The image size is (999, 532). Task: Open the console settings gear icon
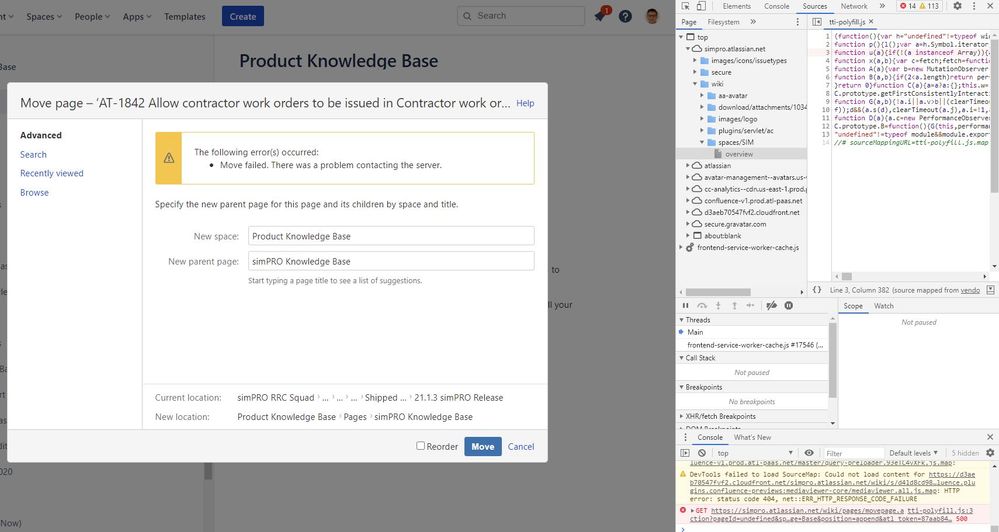coord(990,453)
